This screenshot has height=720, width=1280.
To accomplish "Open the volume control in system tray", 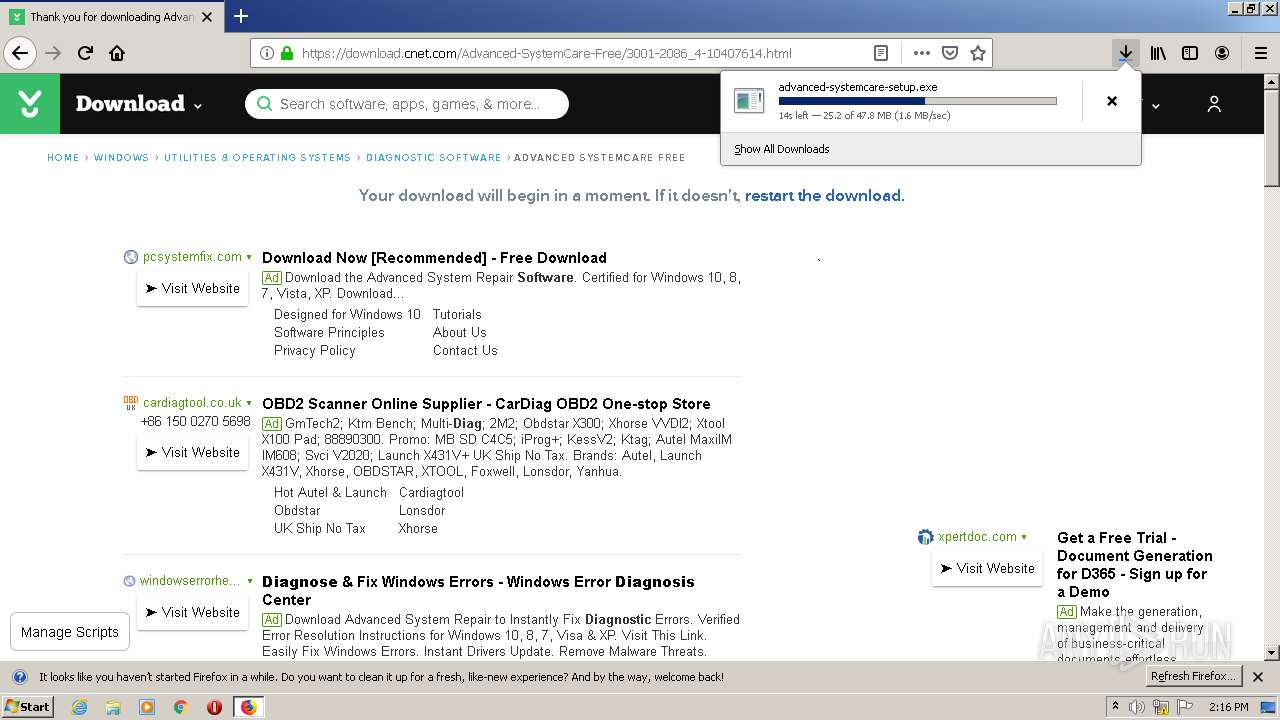I will tap(1137, 707).
